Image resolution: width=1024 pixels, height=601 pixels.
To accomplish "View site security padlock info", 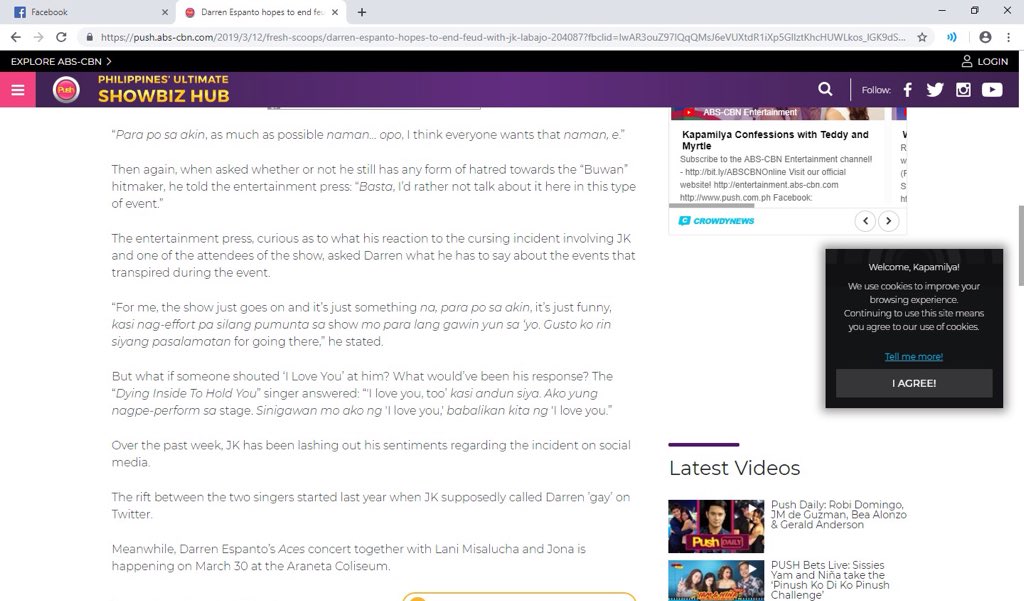I will coord(89,37).
